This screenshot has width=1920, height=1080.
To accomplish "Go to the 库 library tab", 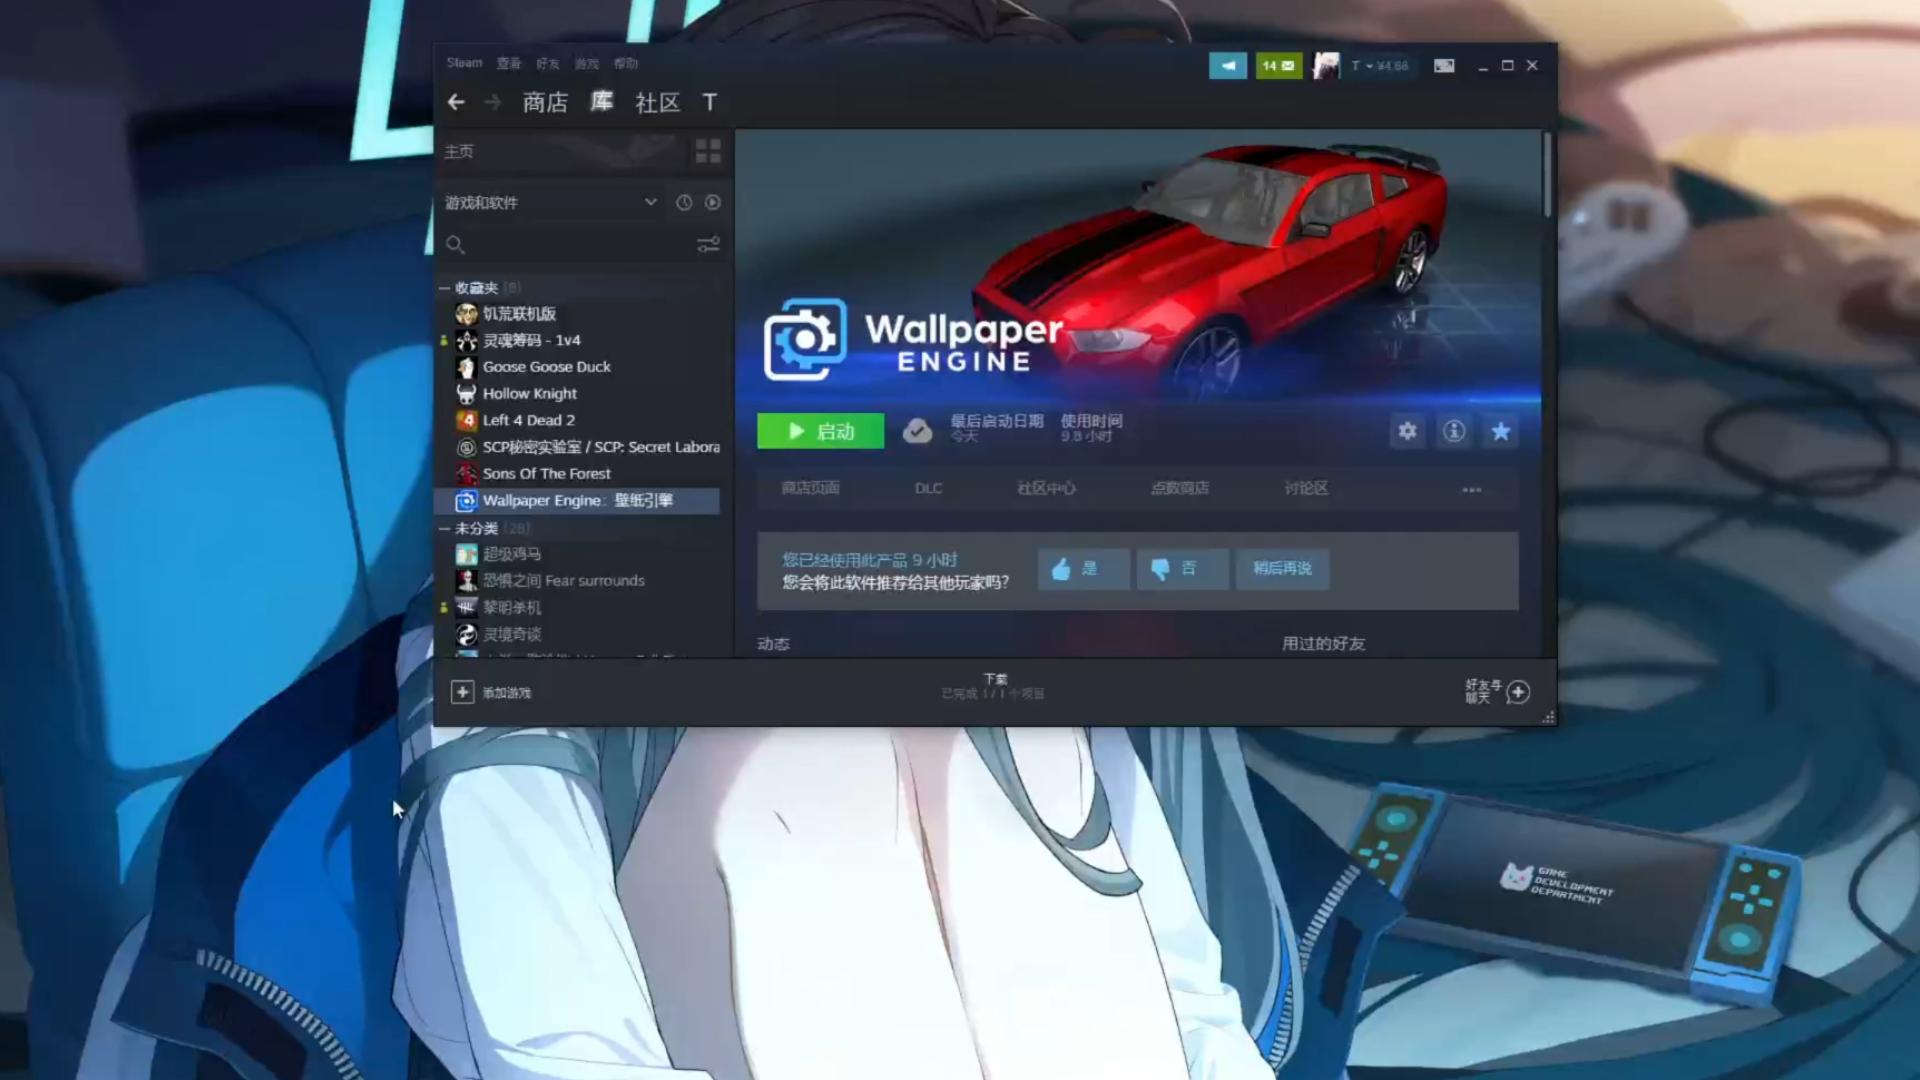I will point(601,102).
